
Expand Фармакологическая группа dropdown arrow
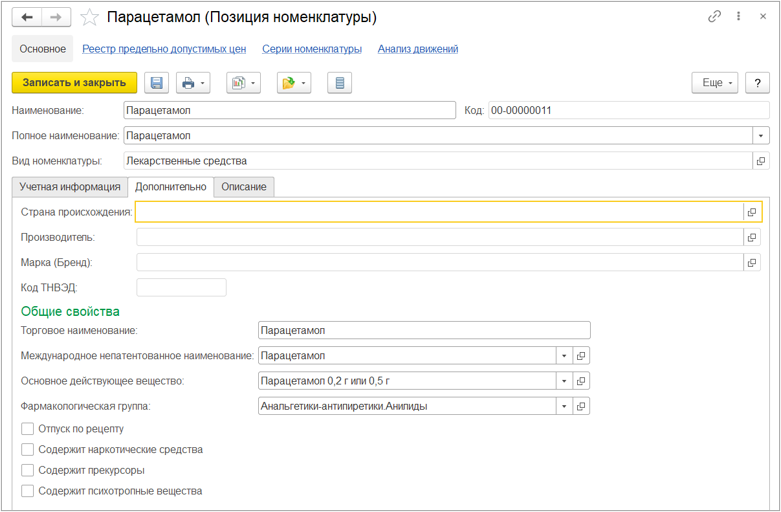pos(564,406)
